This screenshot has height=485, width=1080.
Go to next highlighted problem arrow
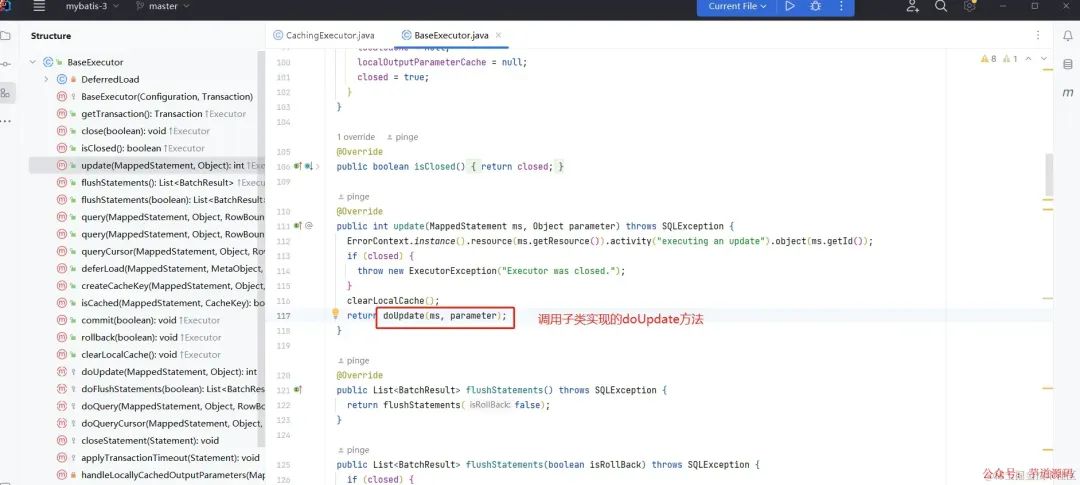pos(1043,59)
